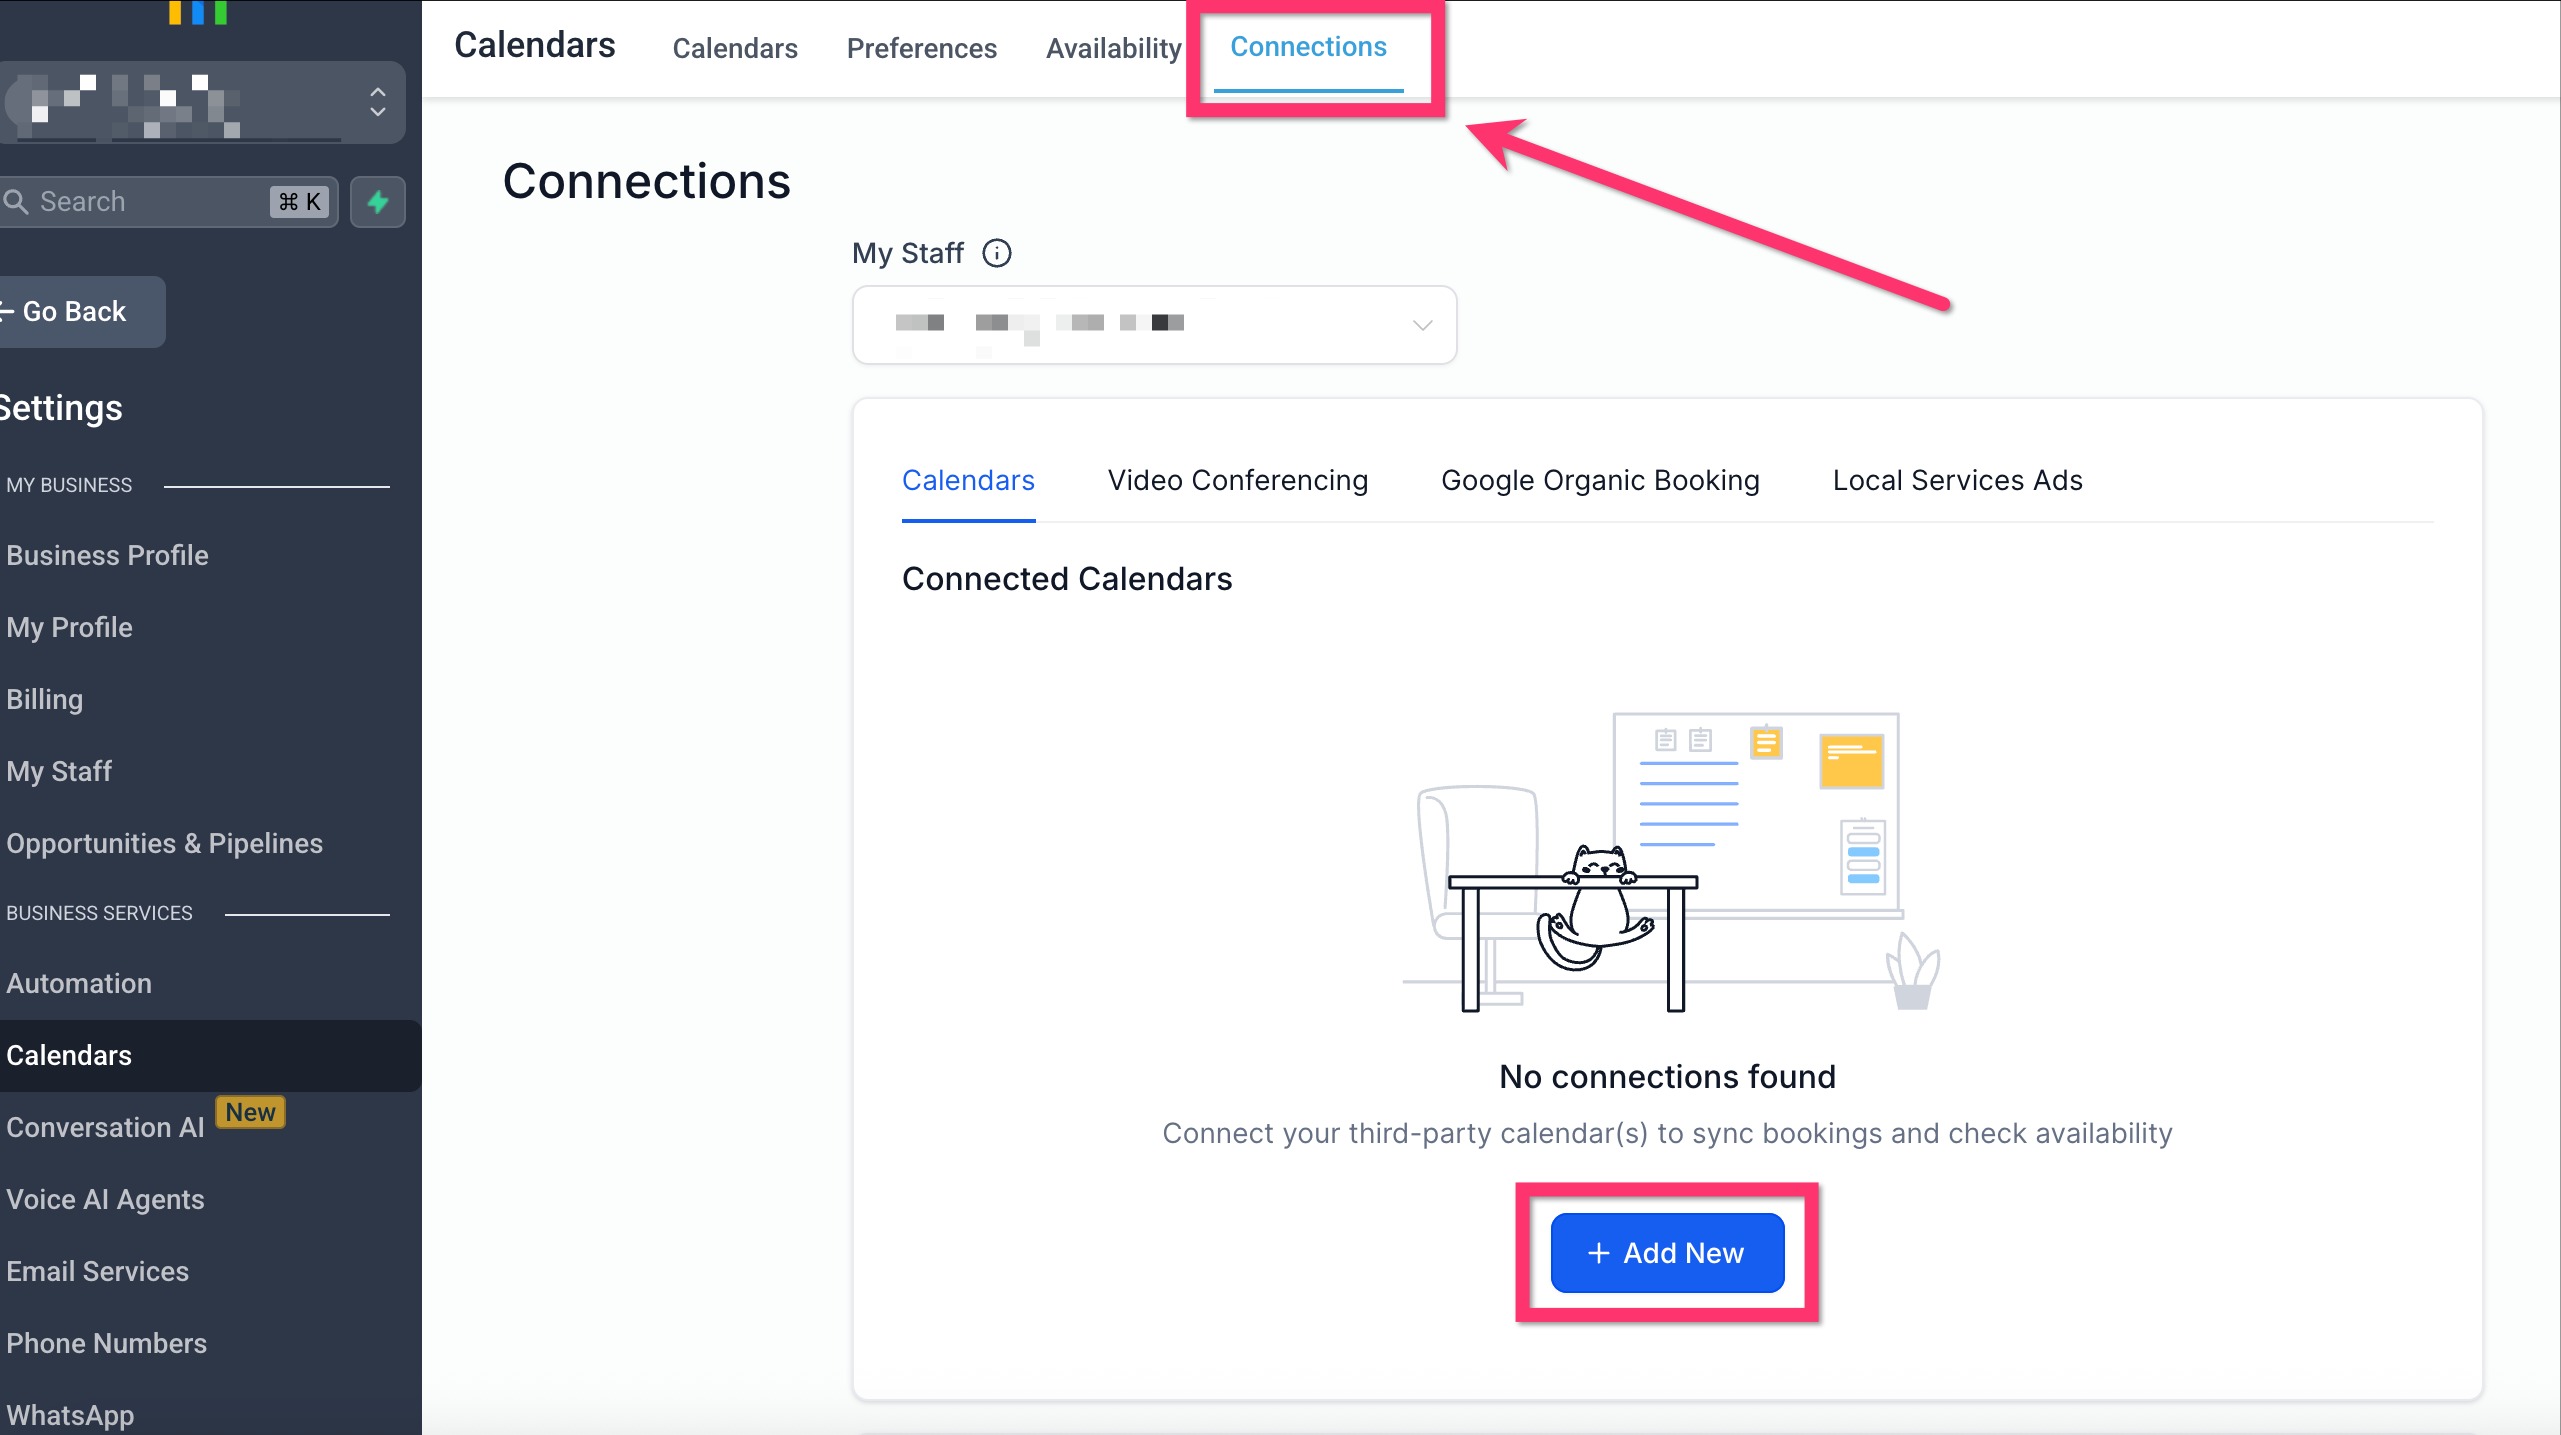Open the top Calendars navigation tab

(x=734, y=48)
